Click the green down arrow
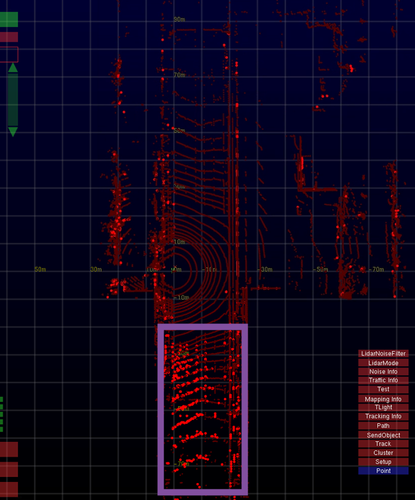 13,132
